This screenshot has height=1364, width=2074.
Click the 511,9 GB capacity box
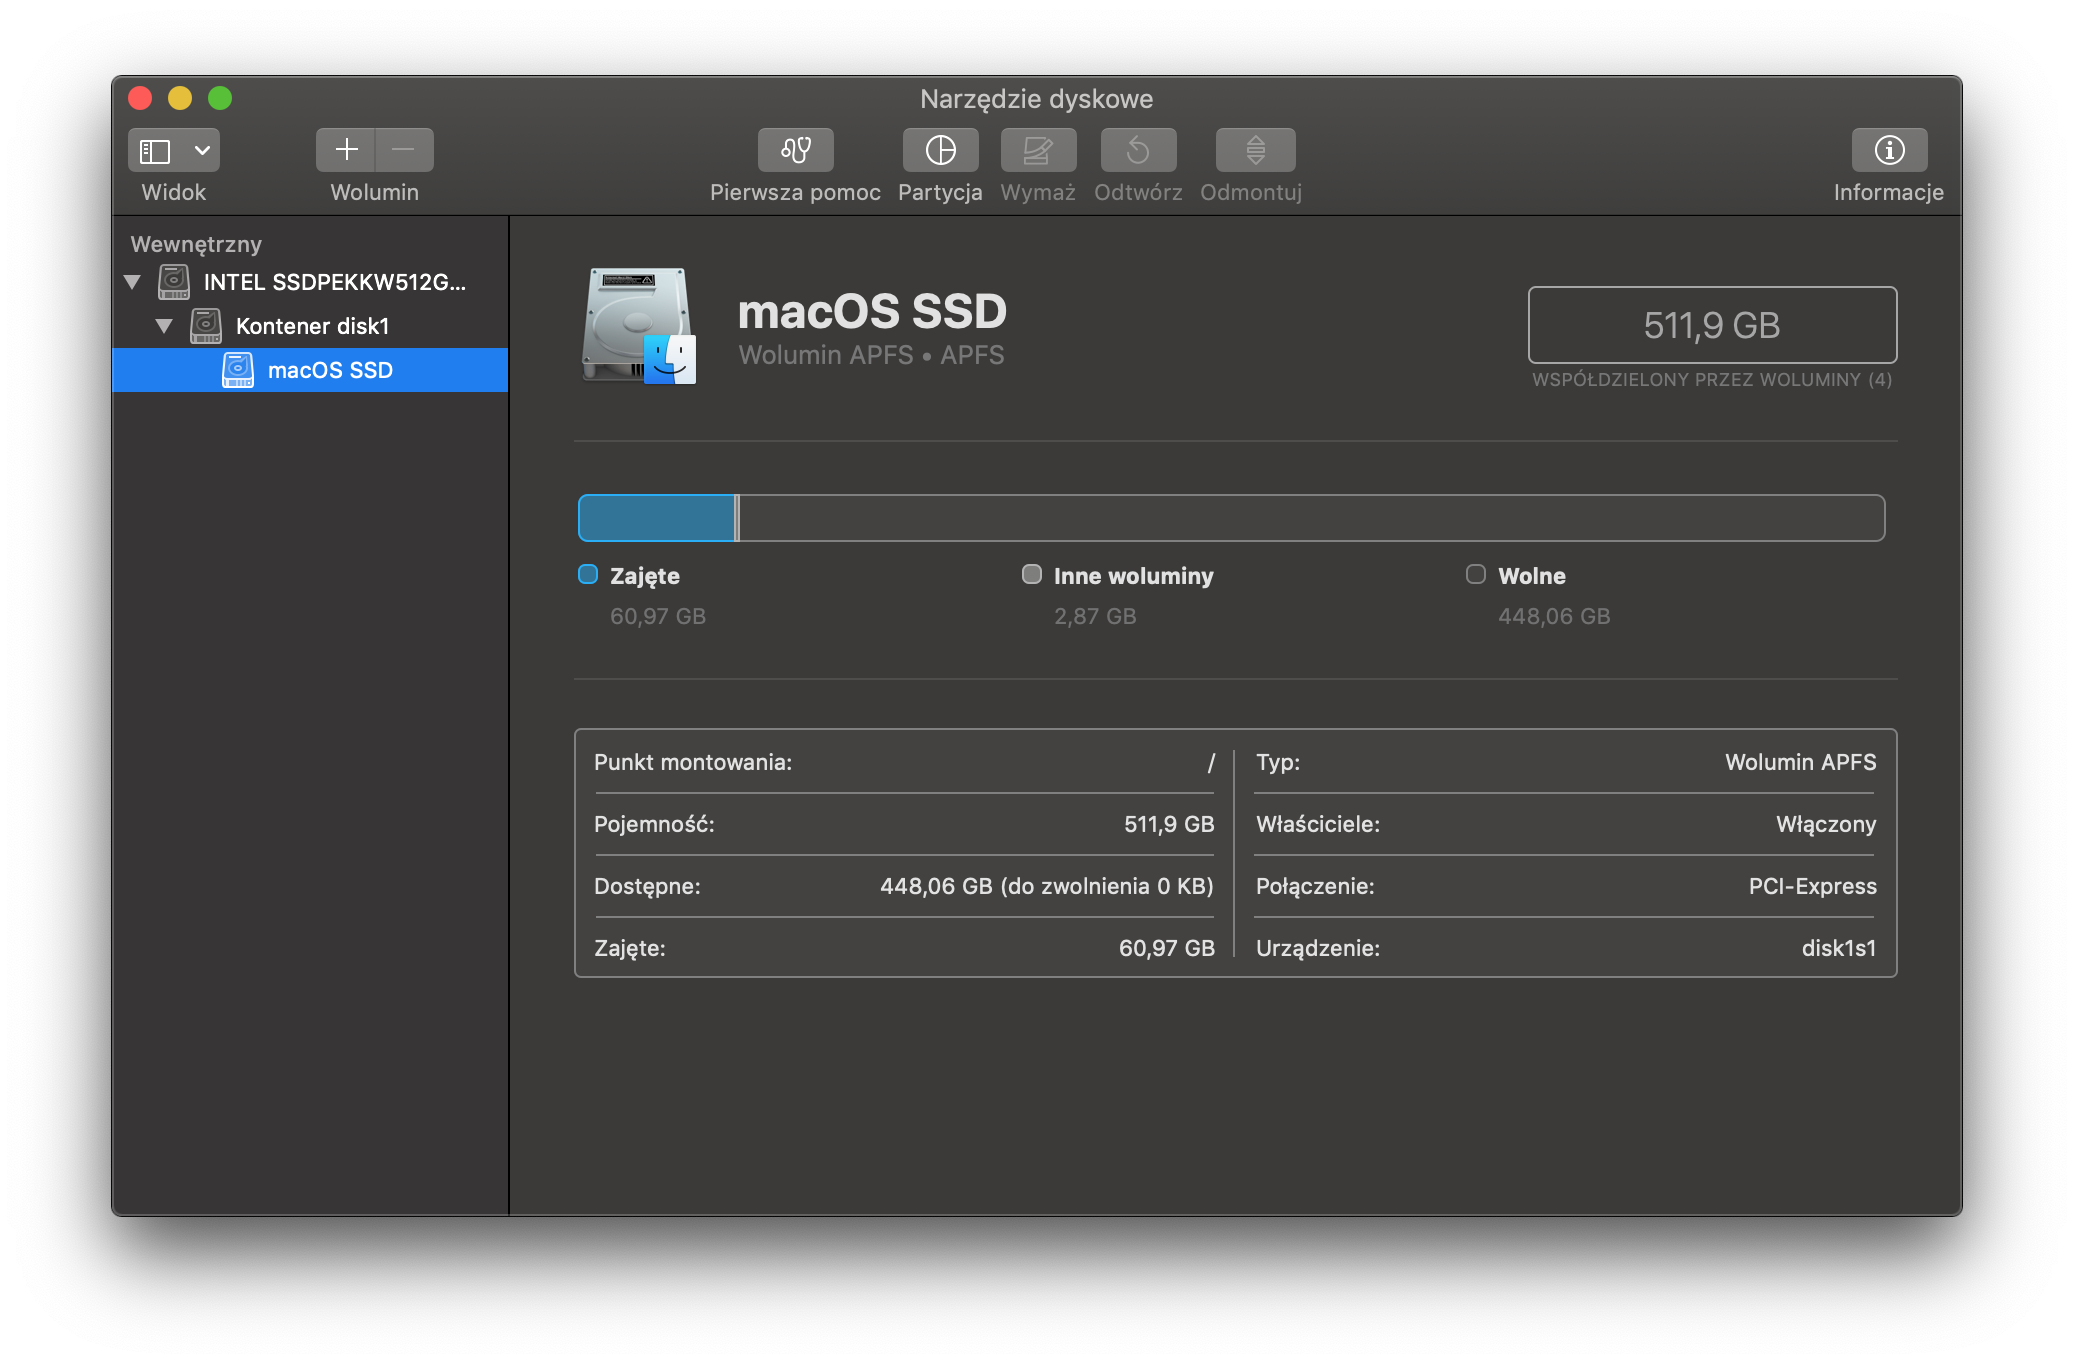pyautogui.click(x=1712, y=325)
